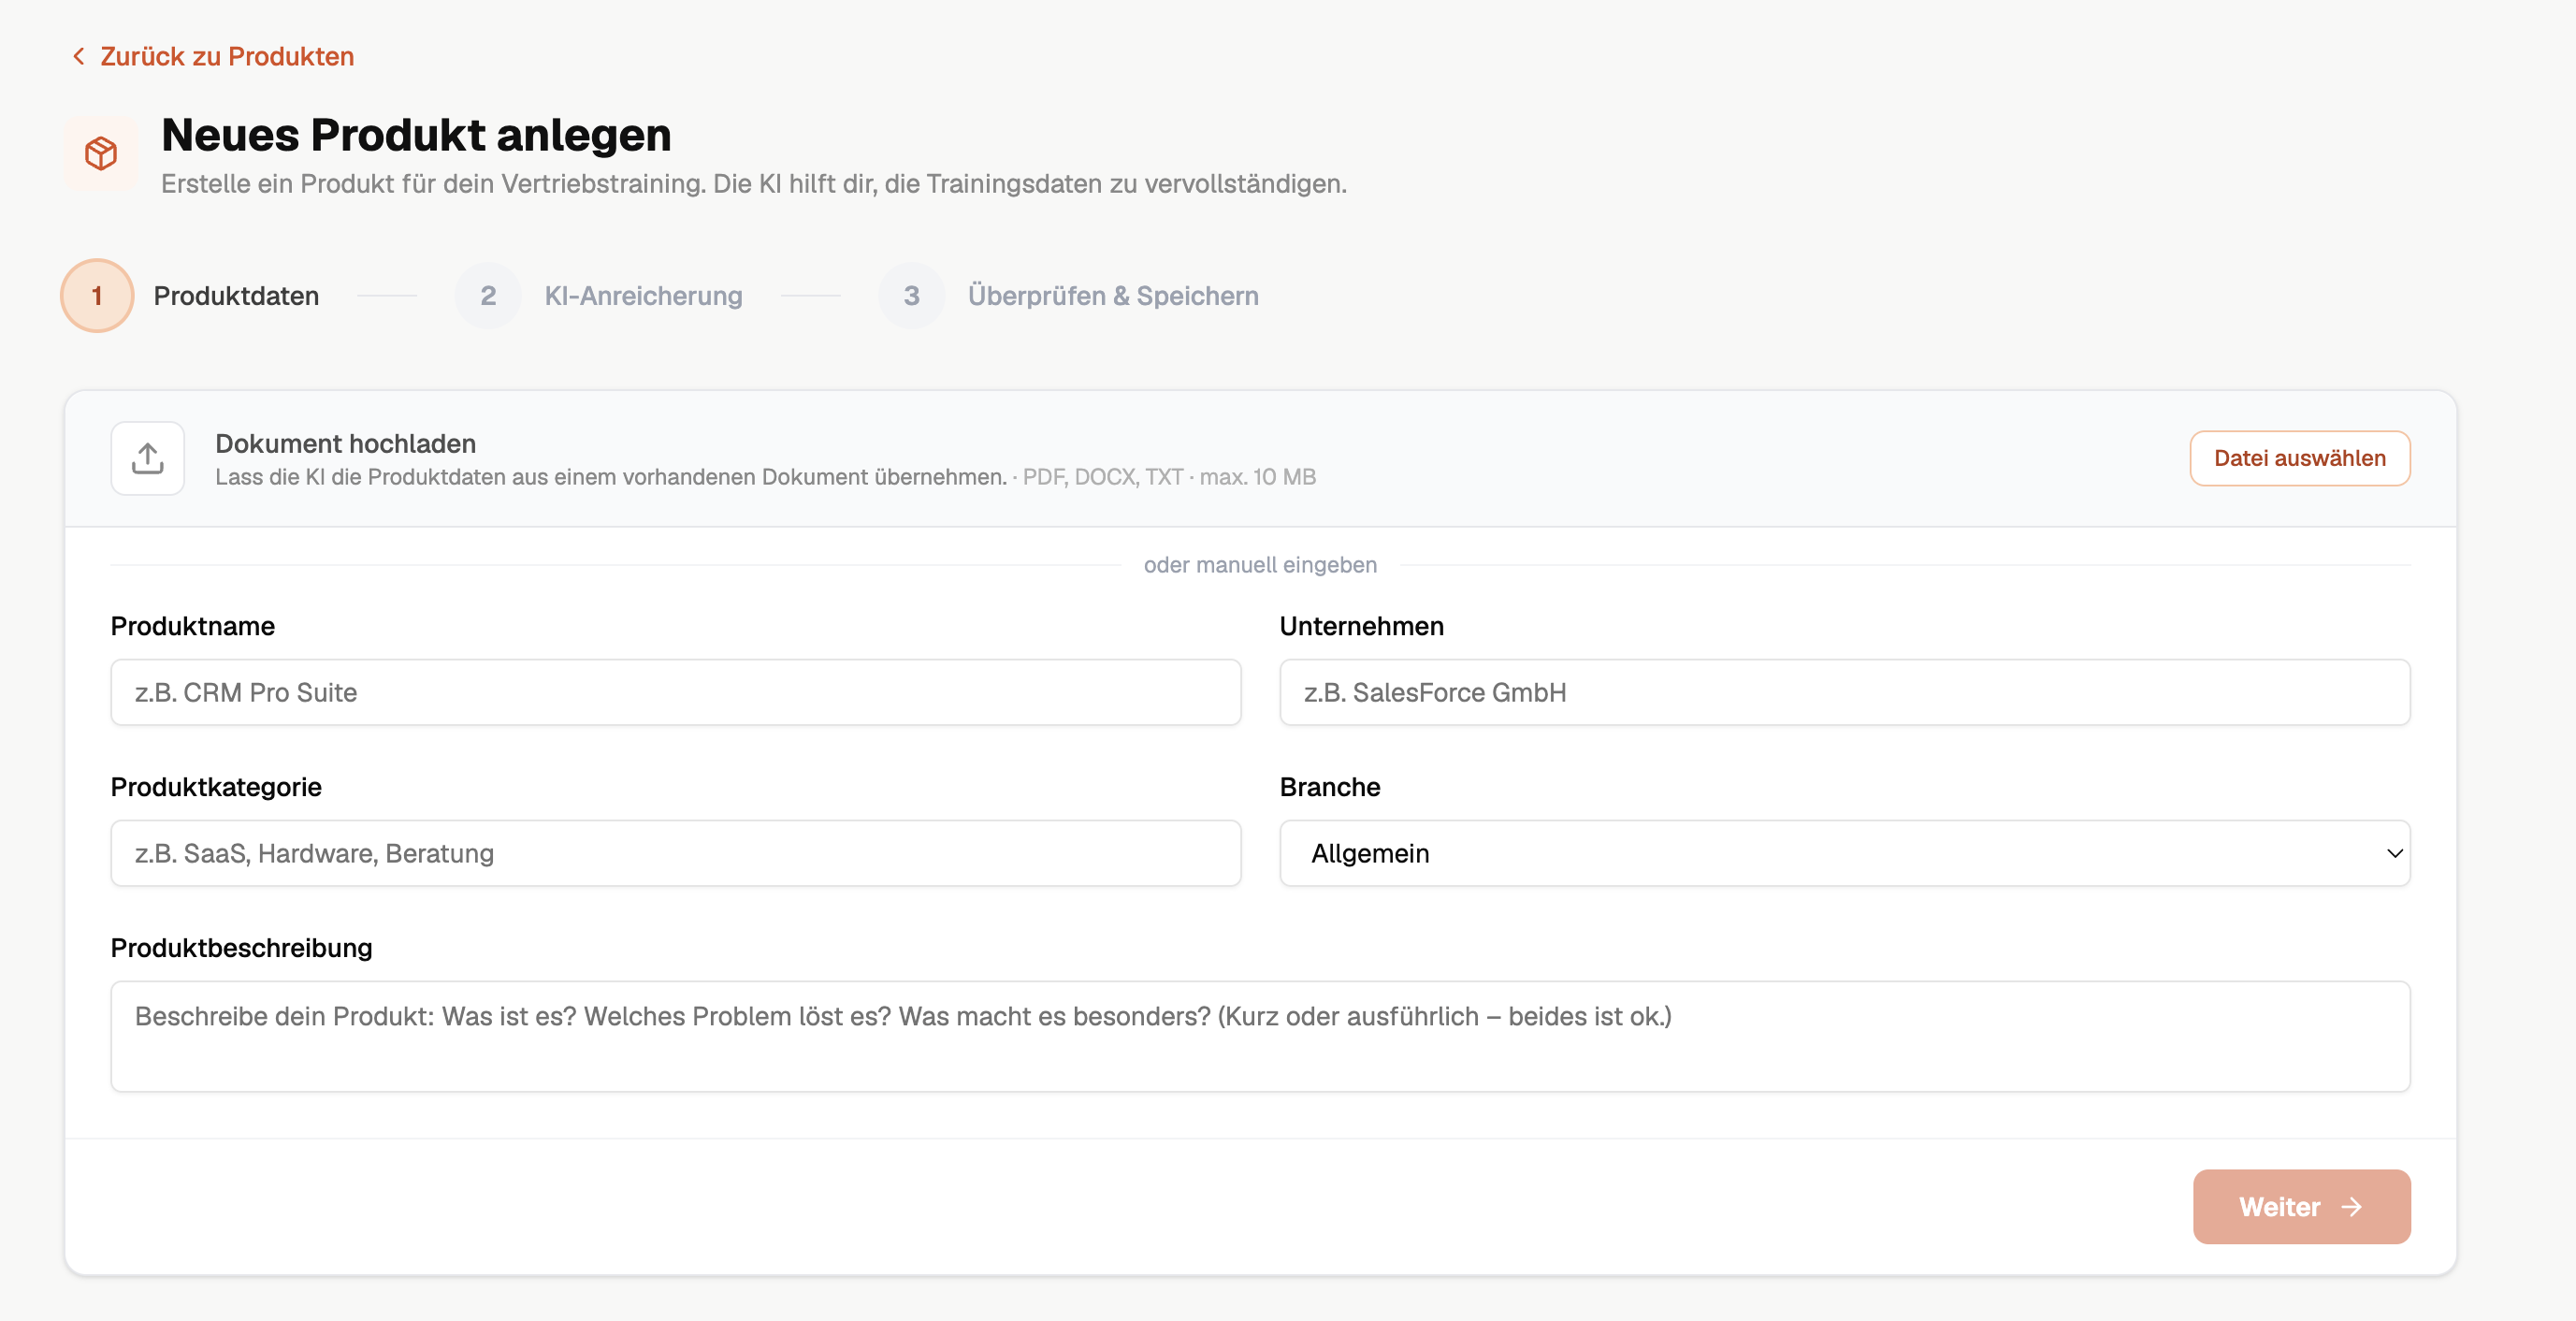This screenshot has height=1321, width=2576.
Task: Click the oder manuell eingeben divider text
Action: pyautogui.click(x=1260, y=564)
